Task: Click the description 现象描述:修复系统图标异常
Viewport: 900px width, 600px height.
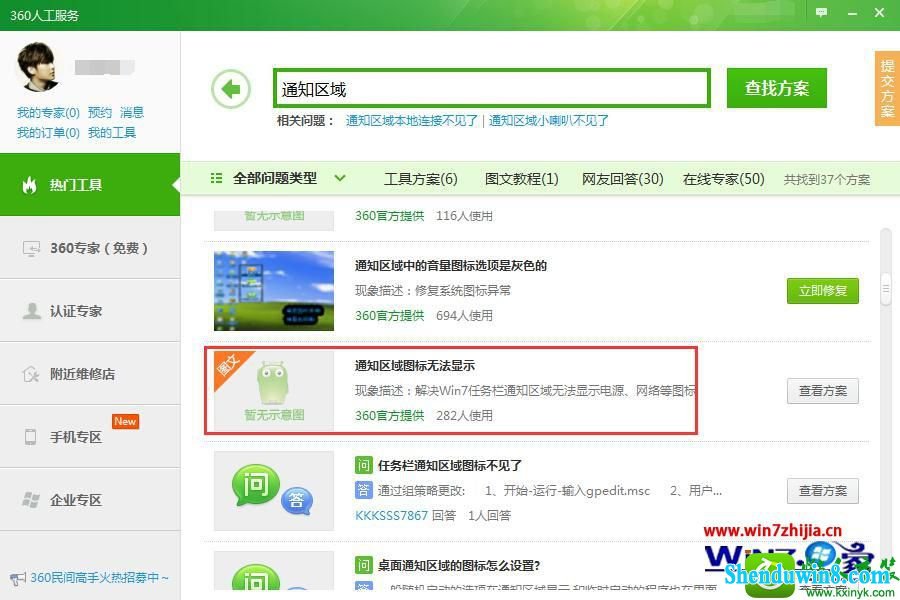Action: [x=433, y=291]
